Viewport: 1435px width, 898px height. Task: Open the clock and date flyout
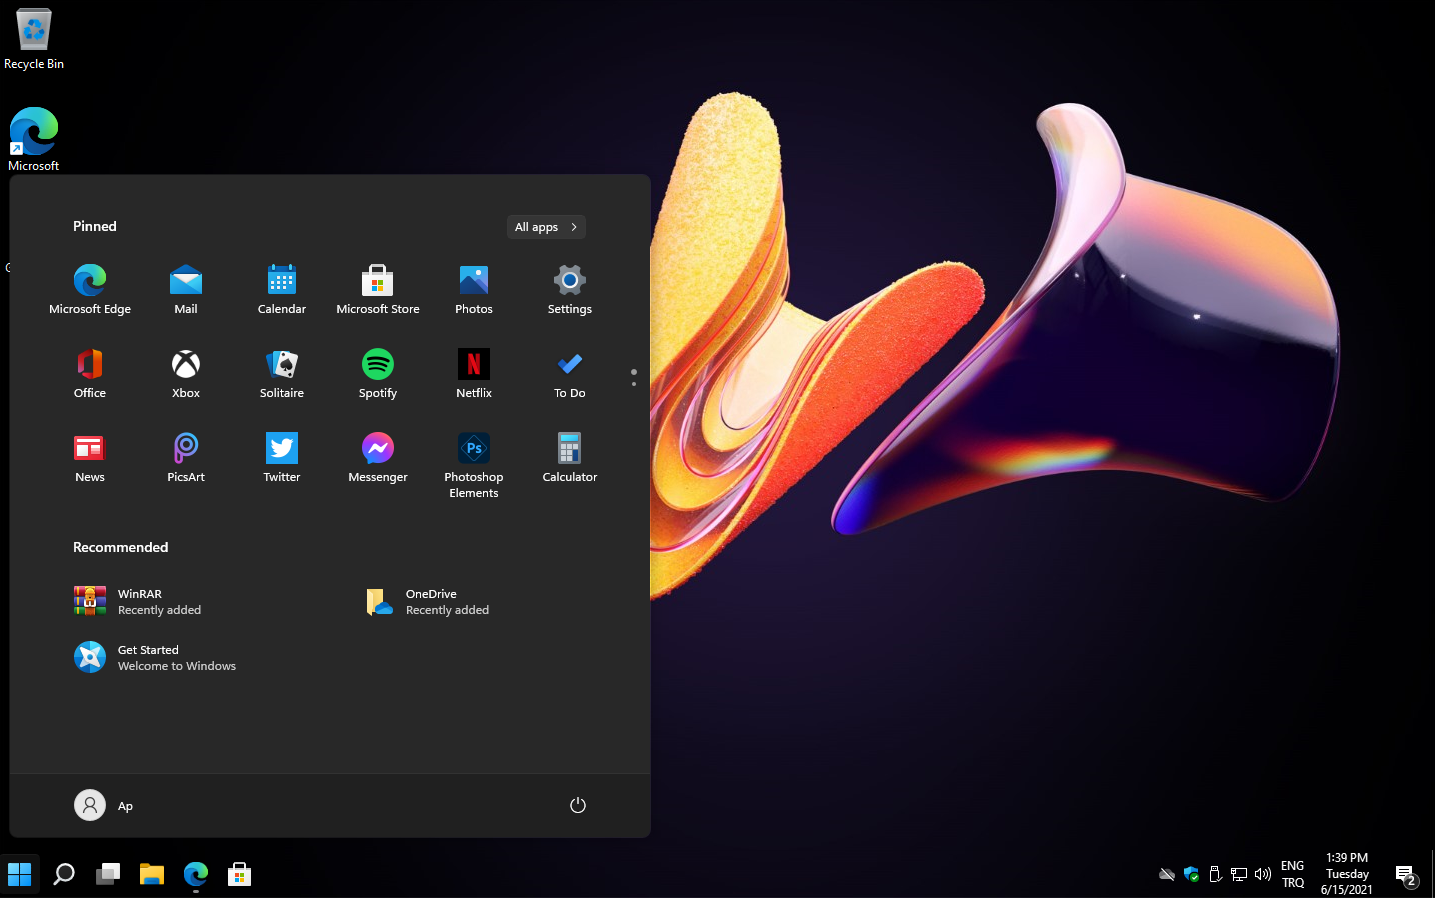(x=1347, y=874)
